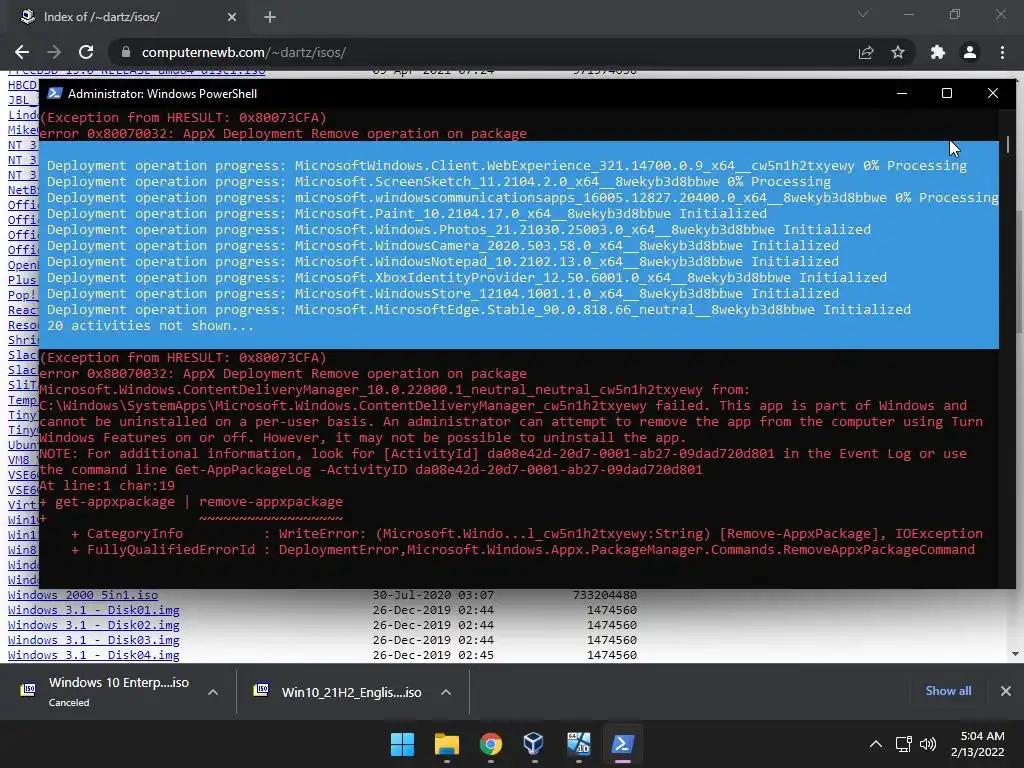Bookmark this page with the star icon
Image resolution: width=1024 pixels, height=768 pixels.
point(898,52)
